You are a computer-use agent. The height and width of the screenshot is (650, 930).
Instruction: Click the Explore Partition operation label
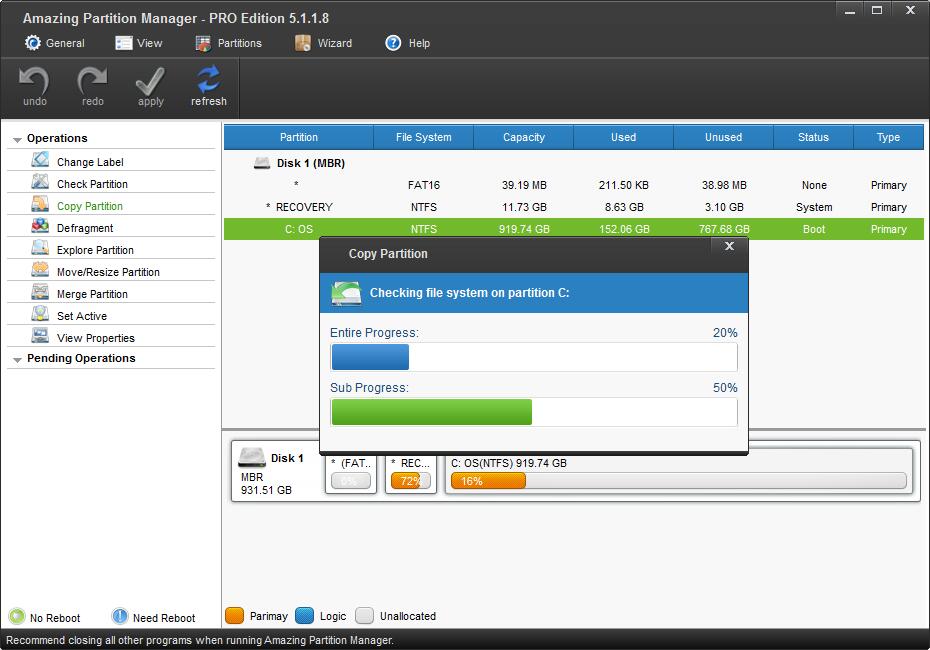(95, 250)
